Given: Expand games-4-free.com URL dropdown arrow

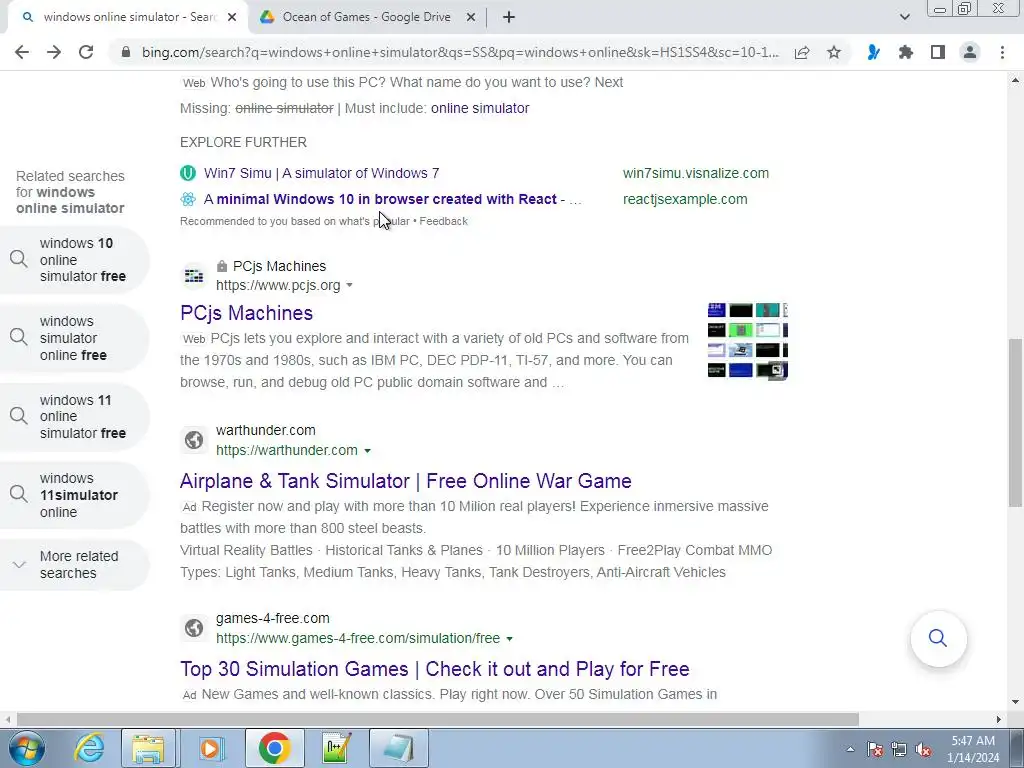Looking at the screenshot, I should coord(509,639).
